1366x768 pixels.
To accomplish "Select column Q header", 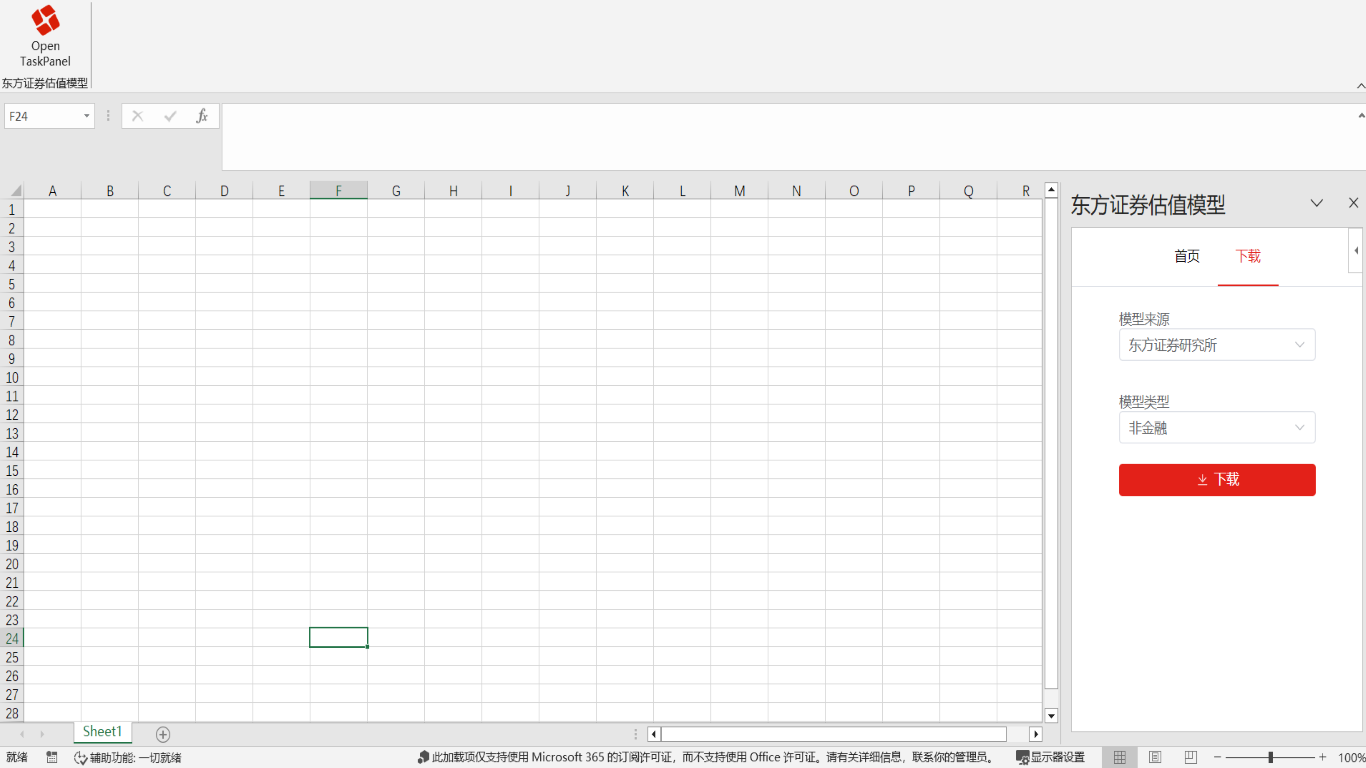I will point(968,191).
